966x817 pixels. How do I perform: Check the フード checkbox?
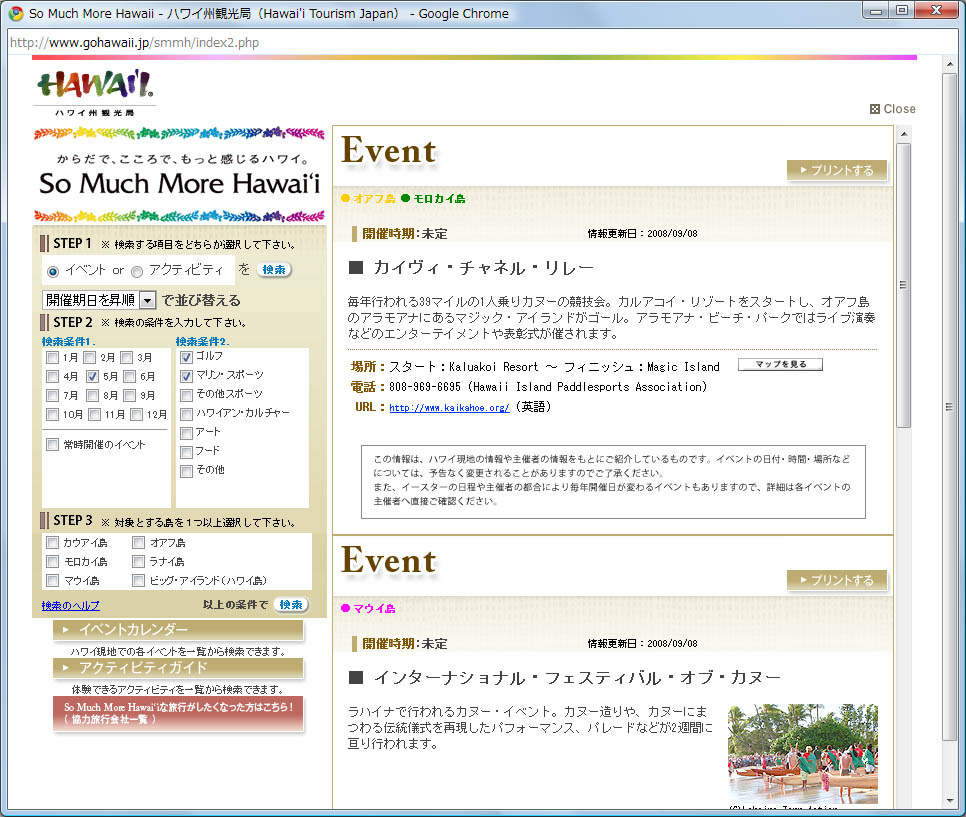click(187, 452)
